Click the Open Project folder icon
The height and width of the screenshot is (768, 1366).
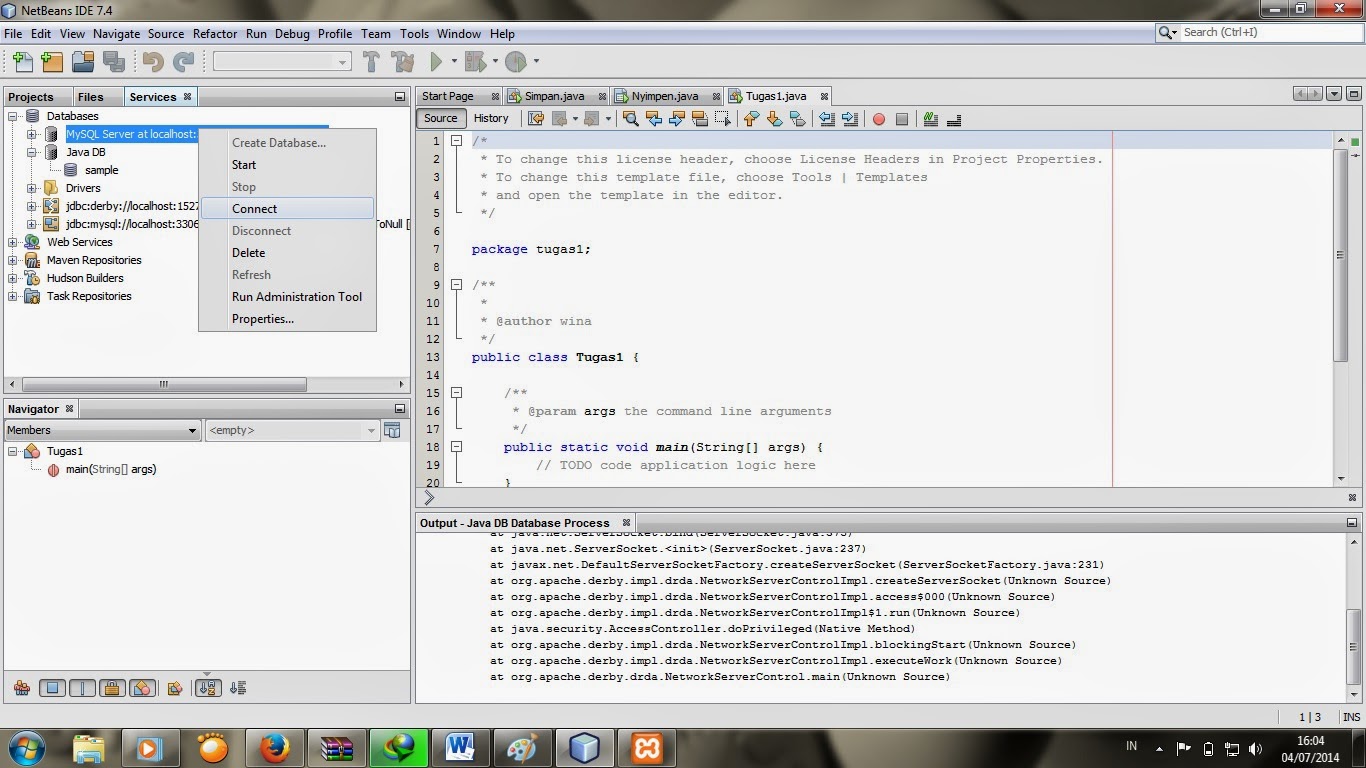click(83, 62)
